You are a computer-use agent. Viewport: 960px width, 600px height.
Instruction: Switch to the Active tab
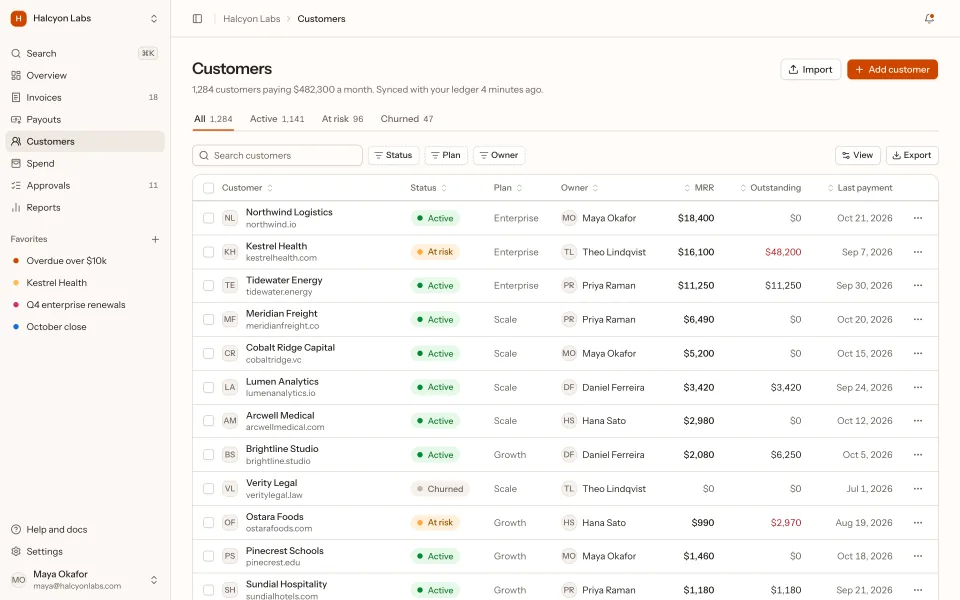(277, 119)
